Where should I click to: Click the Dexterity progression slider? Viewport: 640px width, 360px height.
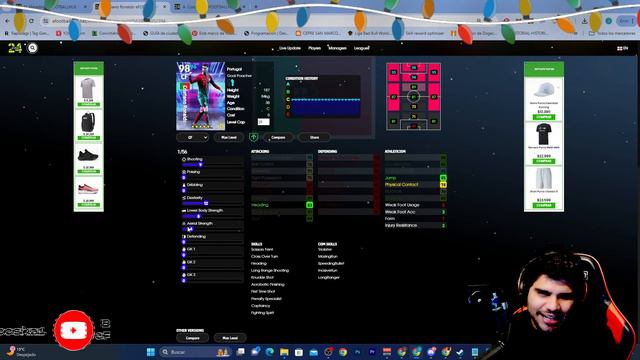tap(212, 203)
